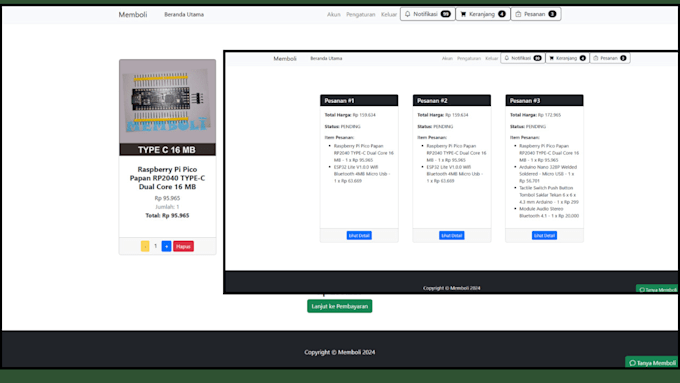The height and width of the screenshot is (383, 680).
Task: Increase quantity with the blue plus button
Action: click(166, 246)
